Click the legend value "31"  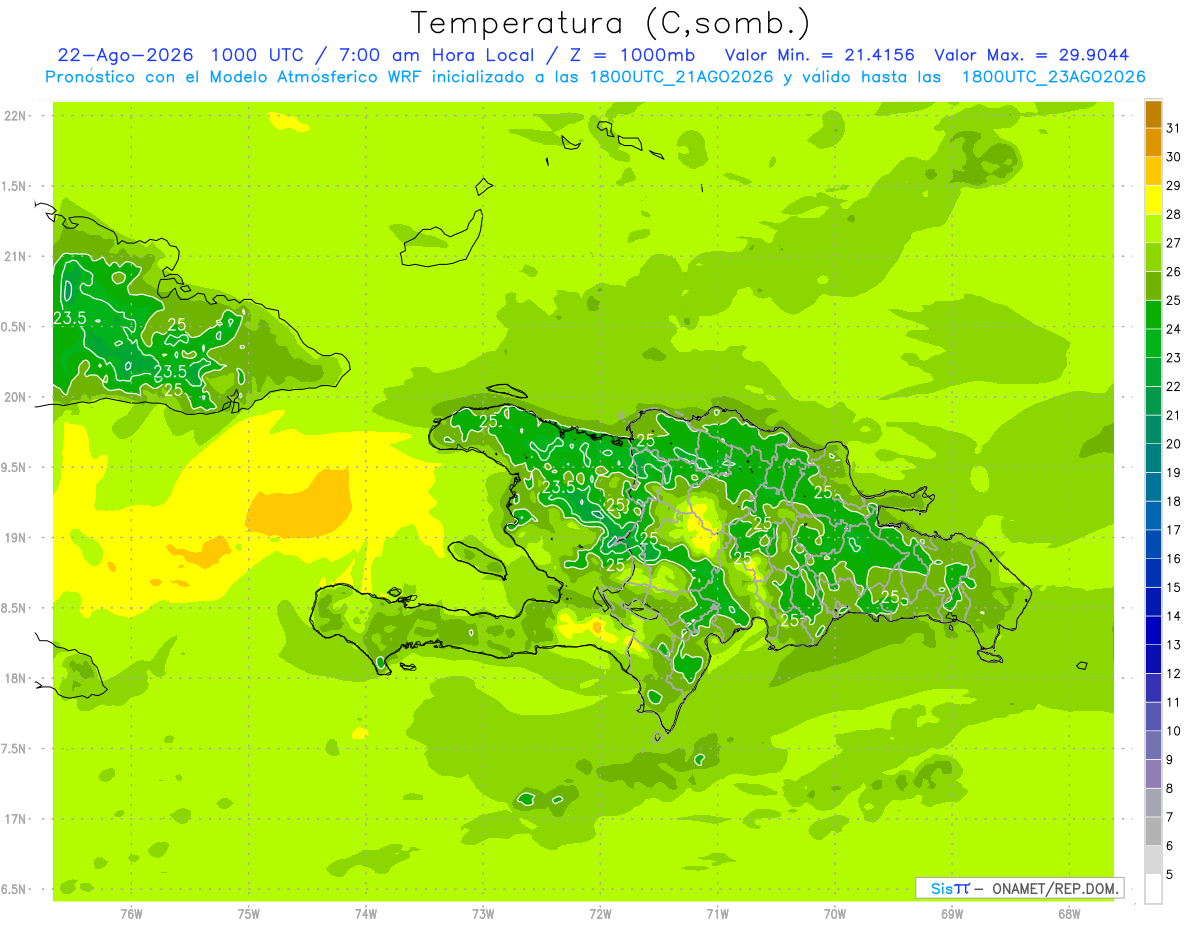click(x=1174, y=128)
